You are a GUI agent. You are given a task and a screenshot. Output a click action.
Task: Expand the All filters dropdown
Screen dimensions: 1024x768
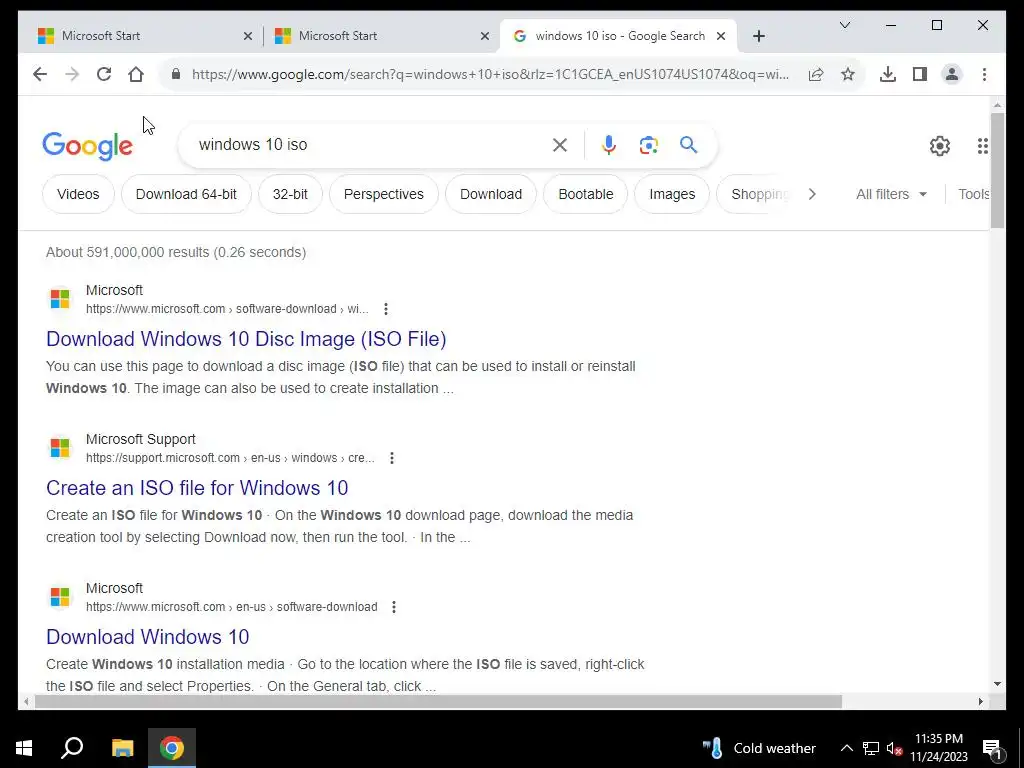[x=891, y=194]
